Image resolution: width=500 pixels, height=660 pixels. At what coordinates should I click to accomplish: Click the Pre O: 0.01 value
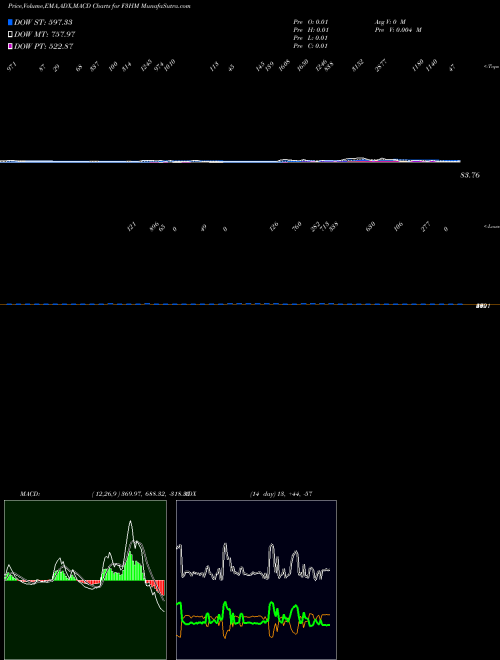(311, 22)
